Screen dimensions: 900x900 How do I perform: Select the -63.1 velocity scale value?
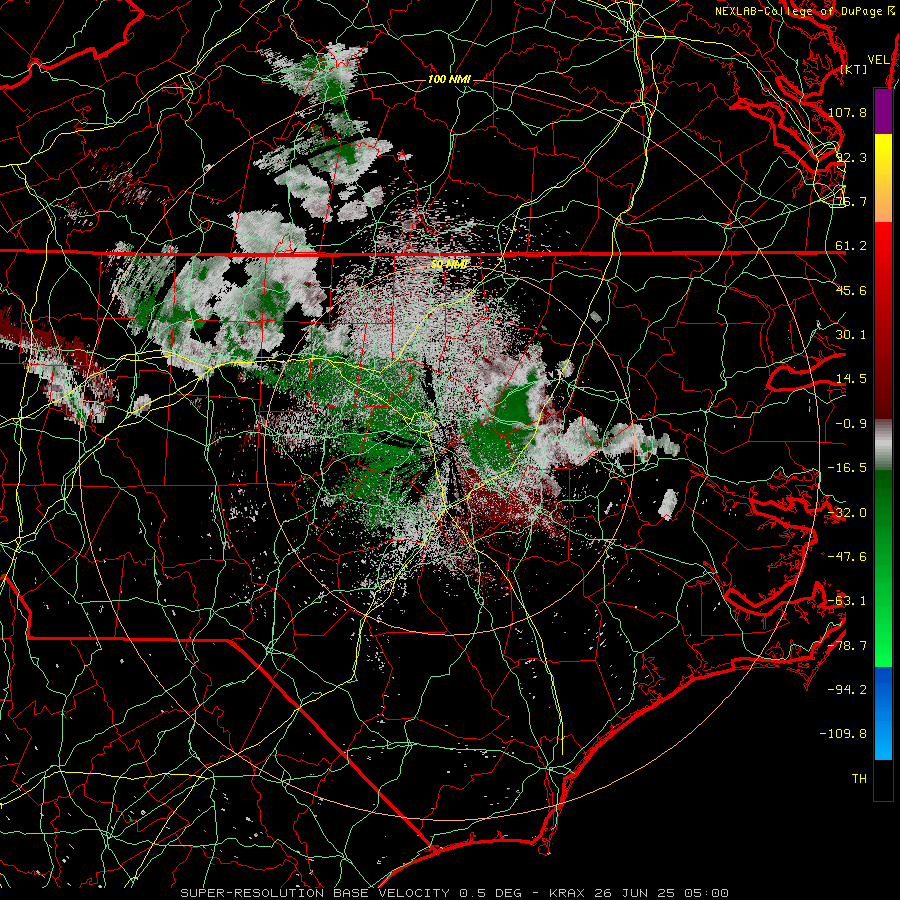point(848,601)
